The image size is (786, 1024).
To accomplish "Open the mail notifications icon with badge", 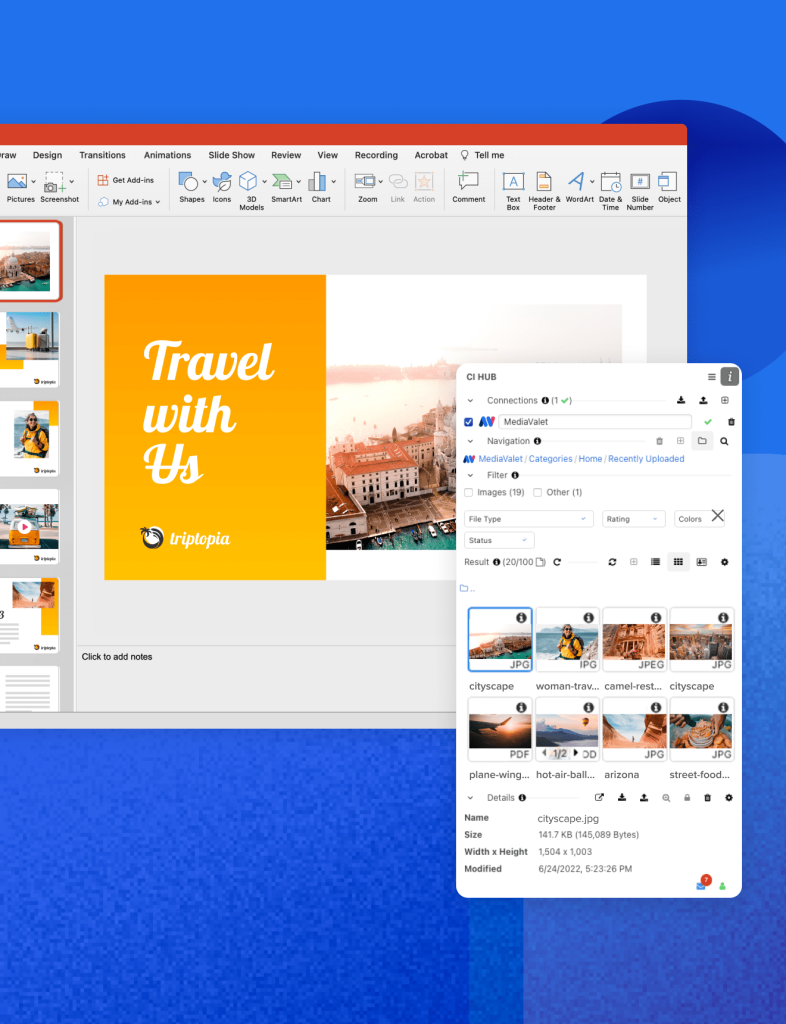I will pyautogui.click(x=702, y=884).
